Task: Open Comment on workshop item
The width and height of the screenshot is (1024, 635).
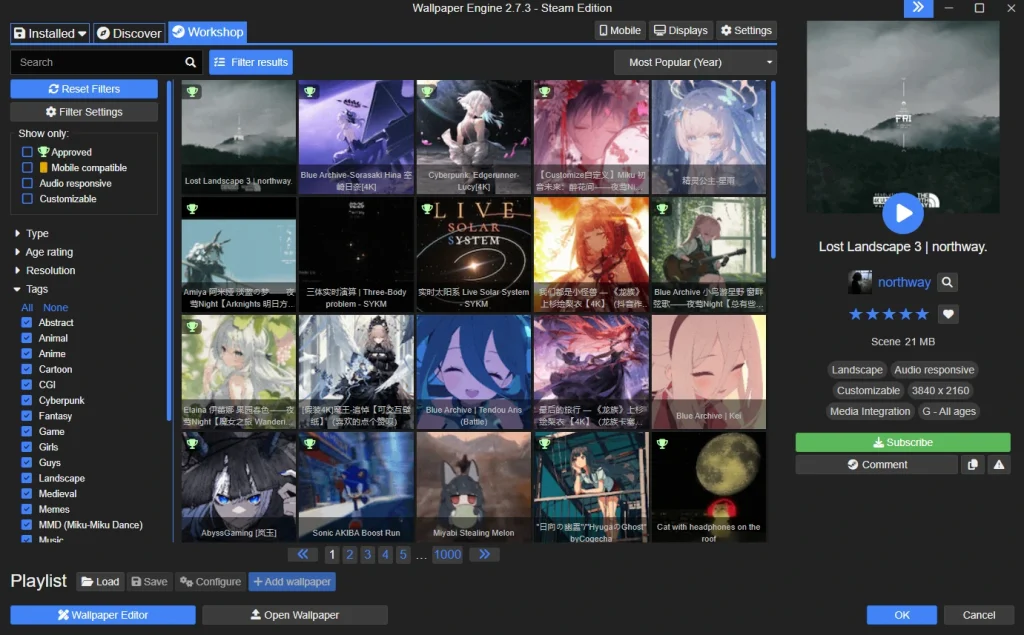Action: tap(876, 464)
